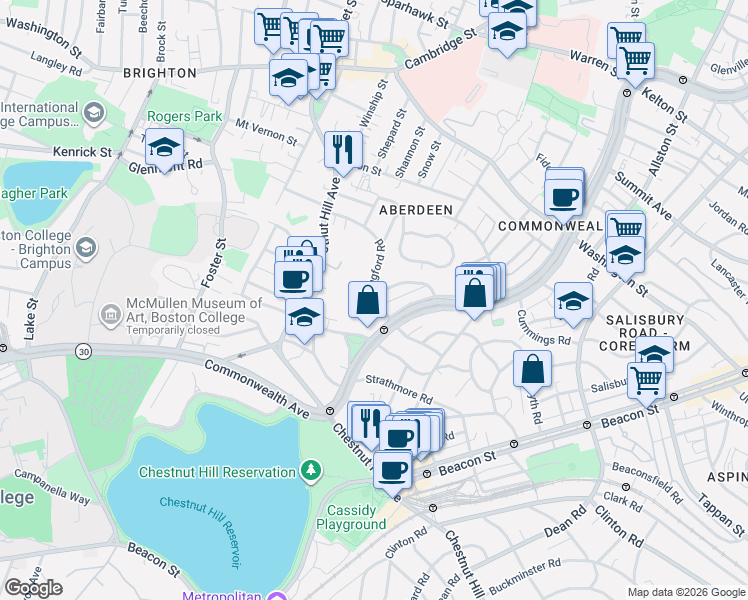Viewport: 748px width, 600px height.
Task: Click the Kenrick St label
Action: click(x=82, y=152)
